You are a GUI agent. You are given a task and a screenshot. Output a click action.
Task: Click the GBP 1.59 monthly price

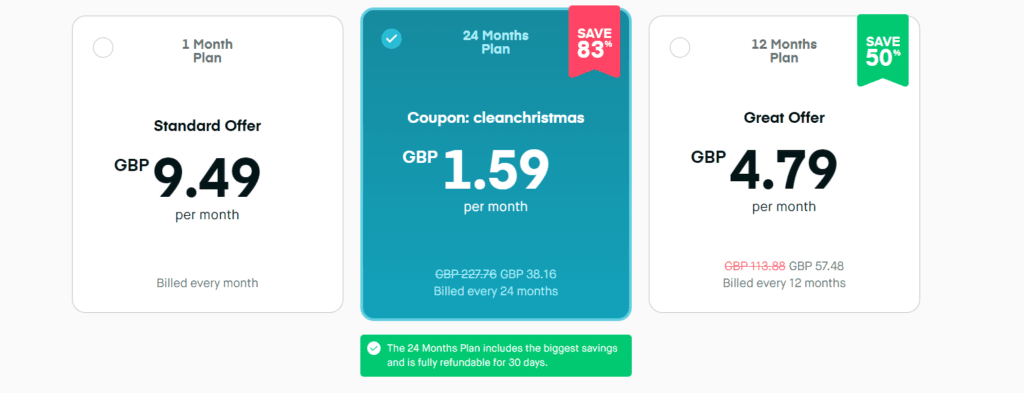coord(476,168)
